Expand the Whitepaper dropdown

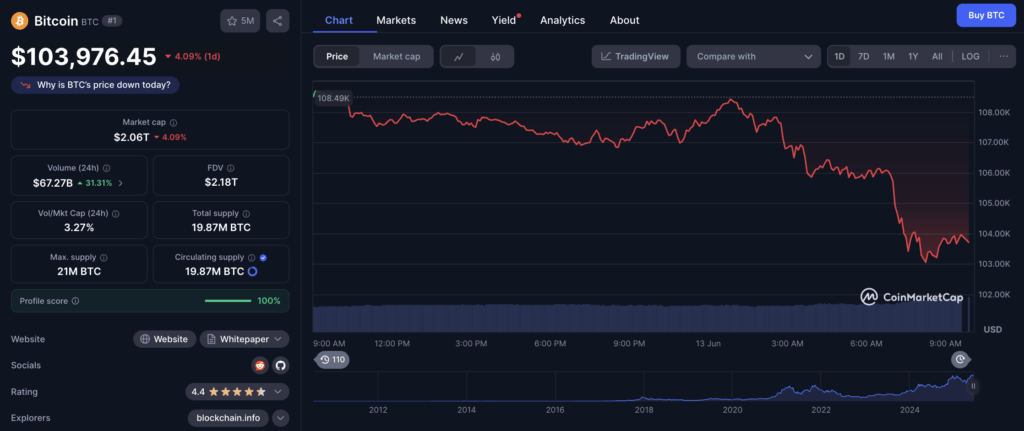244,339
